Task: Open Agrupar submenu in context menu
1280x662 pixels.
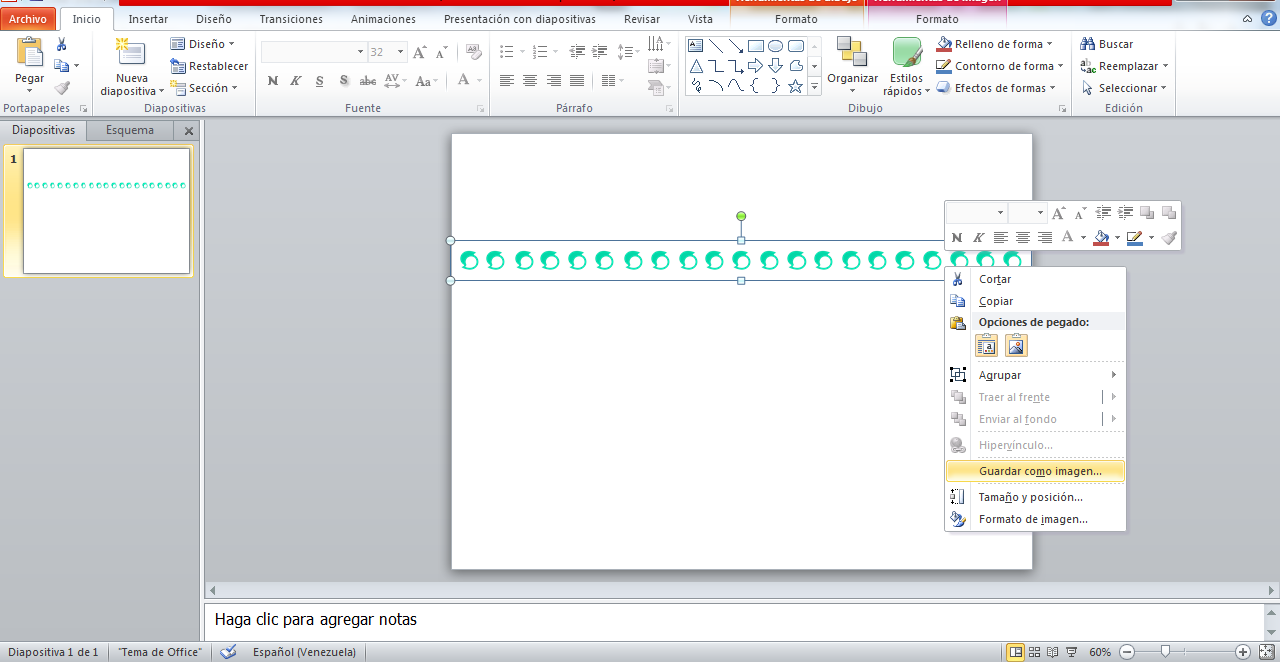Action: [x=1035, y=375]
